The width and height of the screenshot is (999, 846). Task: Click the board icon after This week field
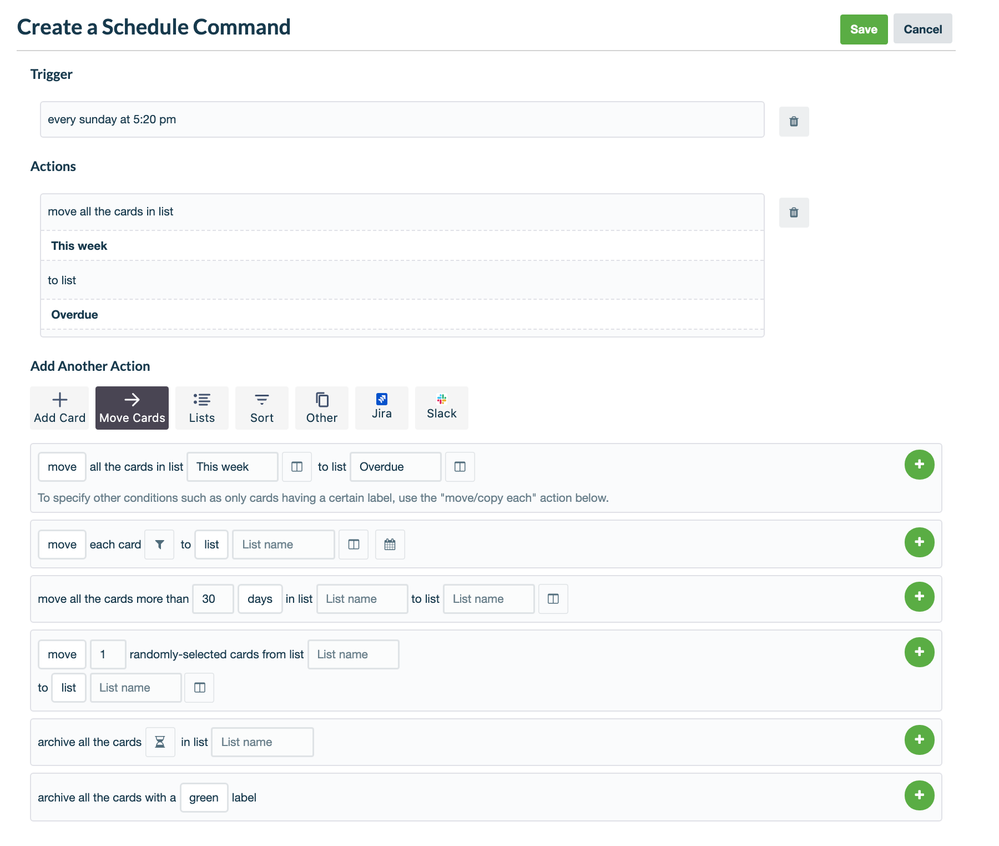tap(297, 467)
